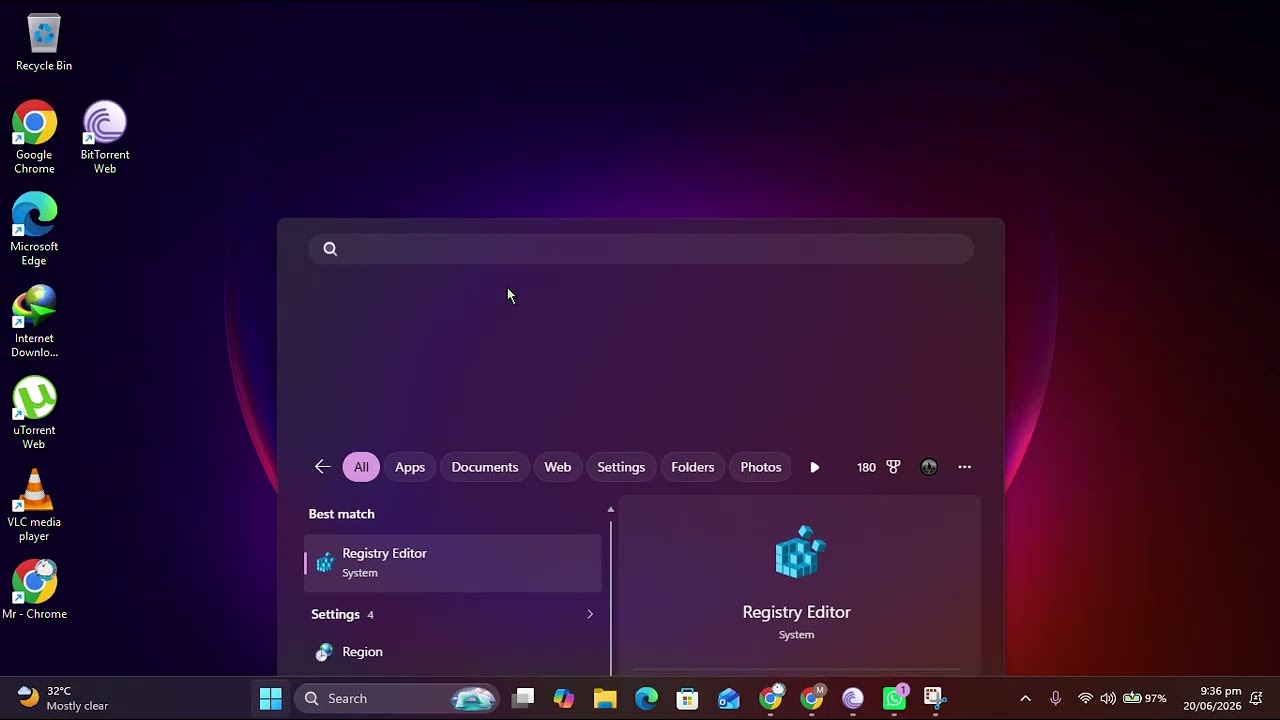Select the Mr - Chrome desktop shortcut
This screenshot has width=1280, height=720.
[x=34, y=590]
